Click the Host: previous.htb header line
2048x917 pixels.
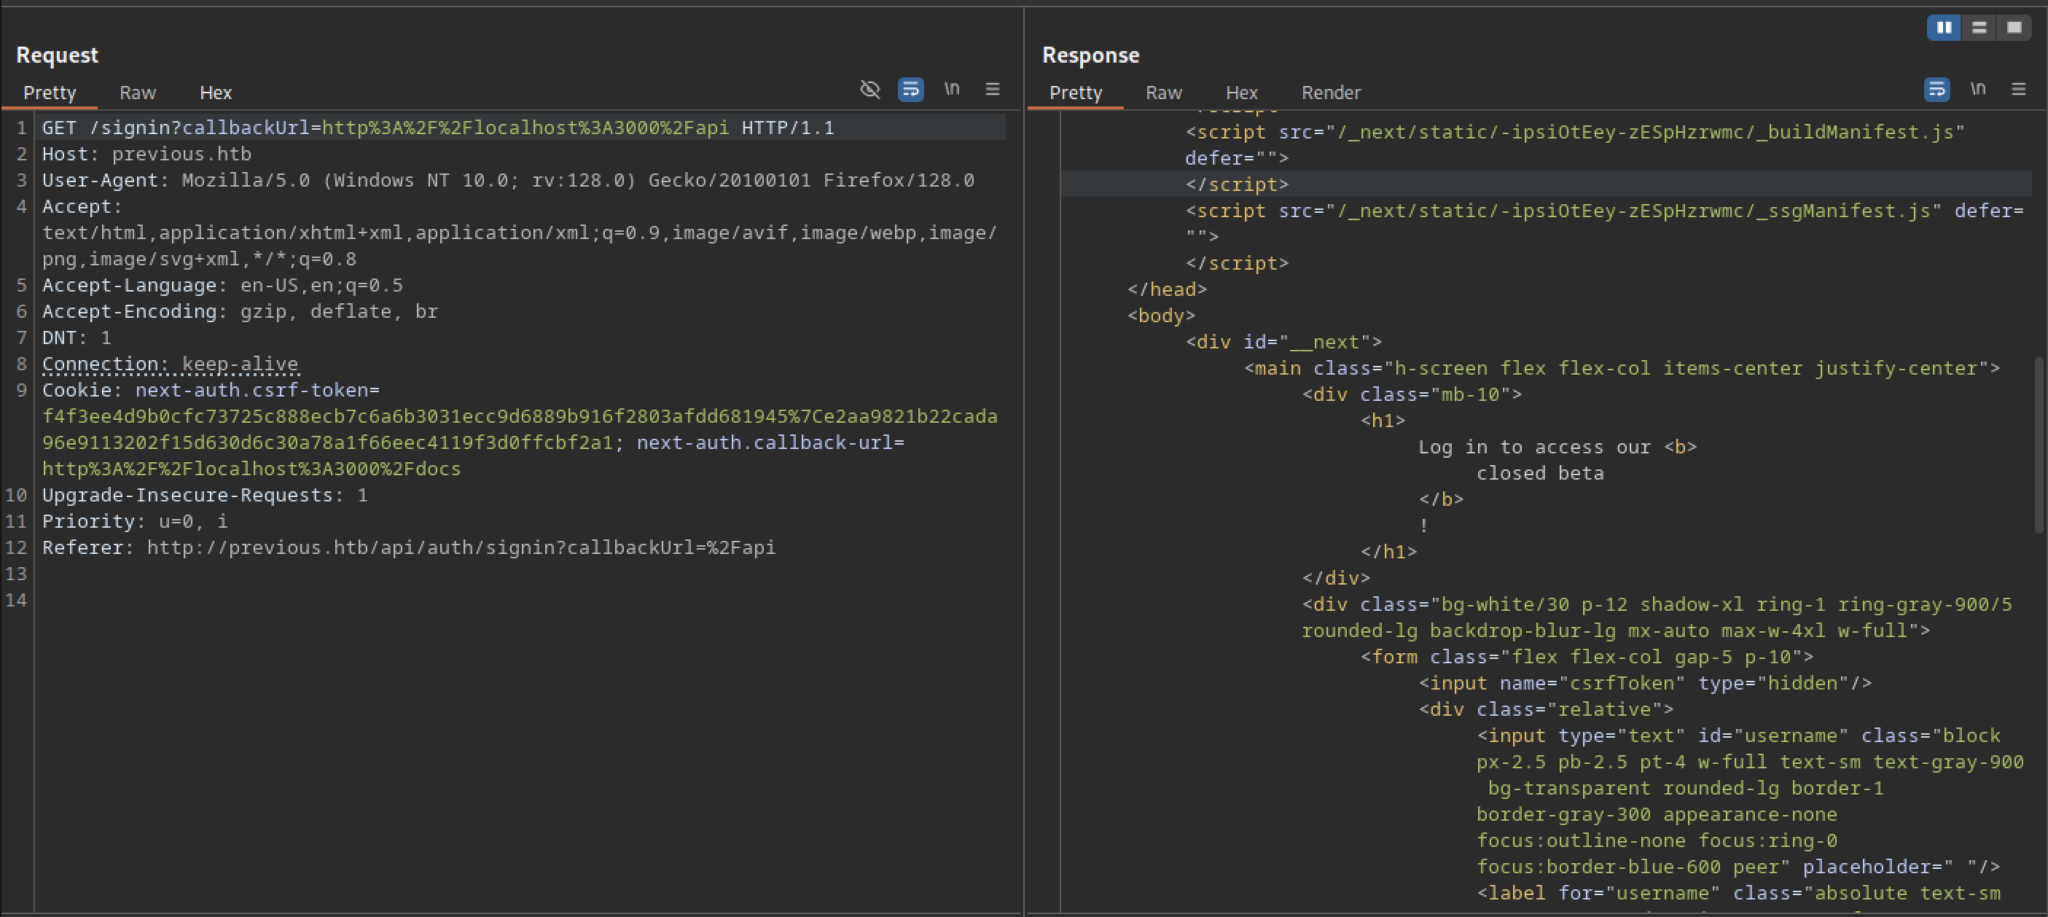[x=147, y=154]
